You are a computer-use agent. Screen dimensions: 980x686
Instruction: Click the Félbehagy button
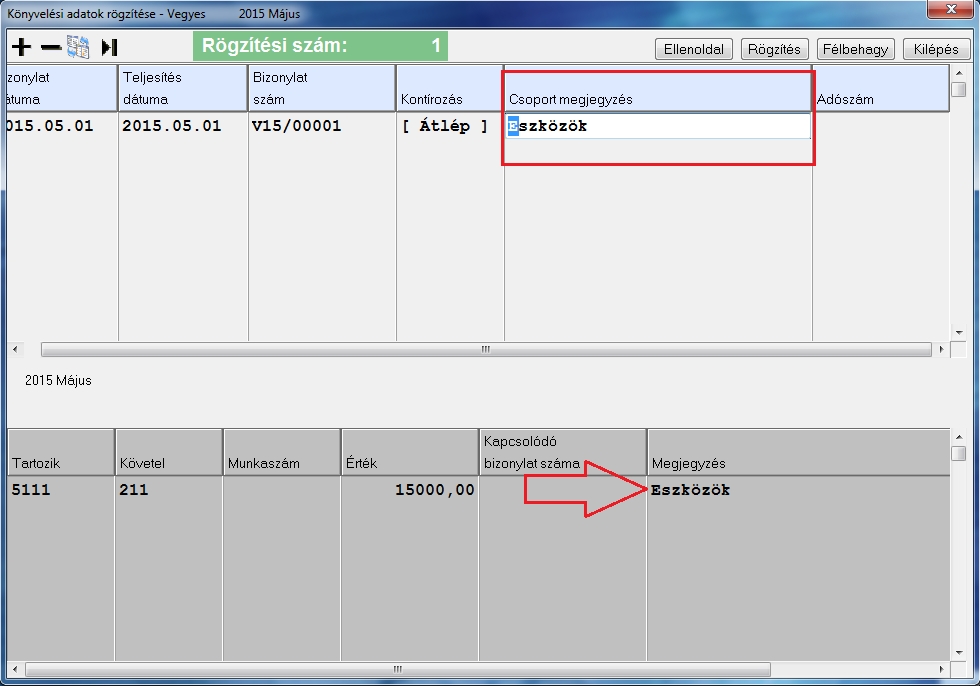click(856, 49)
